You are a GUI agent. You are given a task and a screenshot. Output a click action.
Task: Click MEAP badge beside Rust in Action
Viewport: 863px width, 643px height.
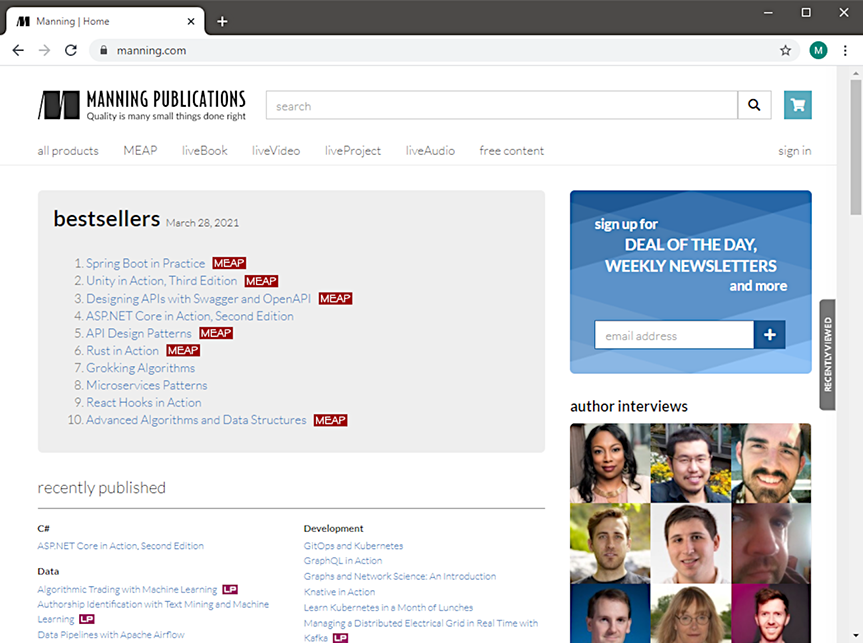coord(183,350)
